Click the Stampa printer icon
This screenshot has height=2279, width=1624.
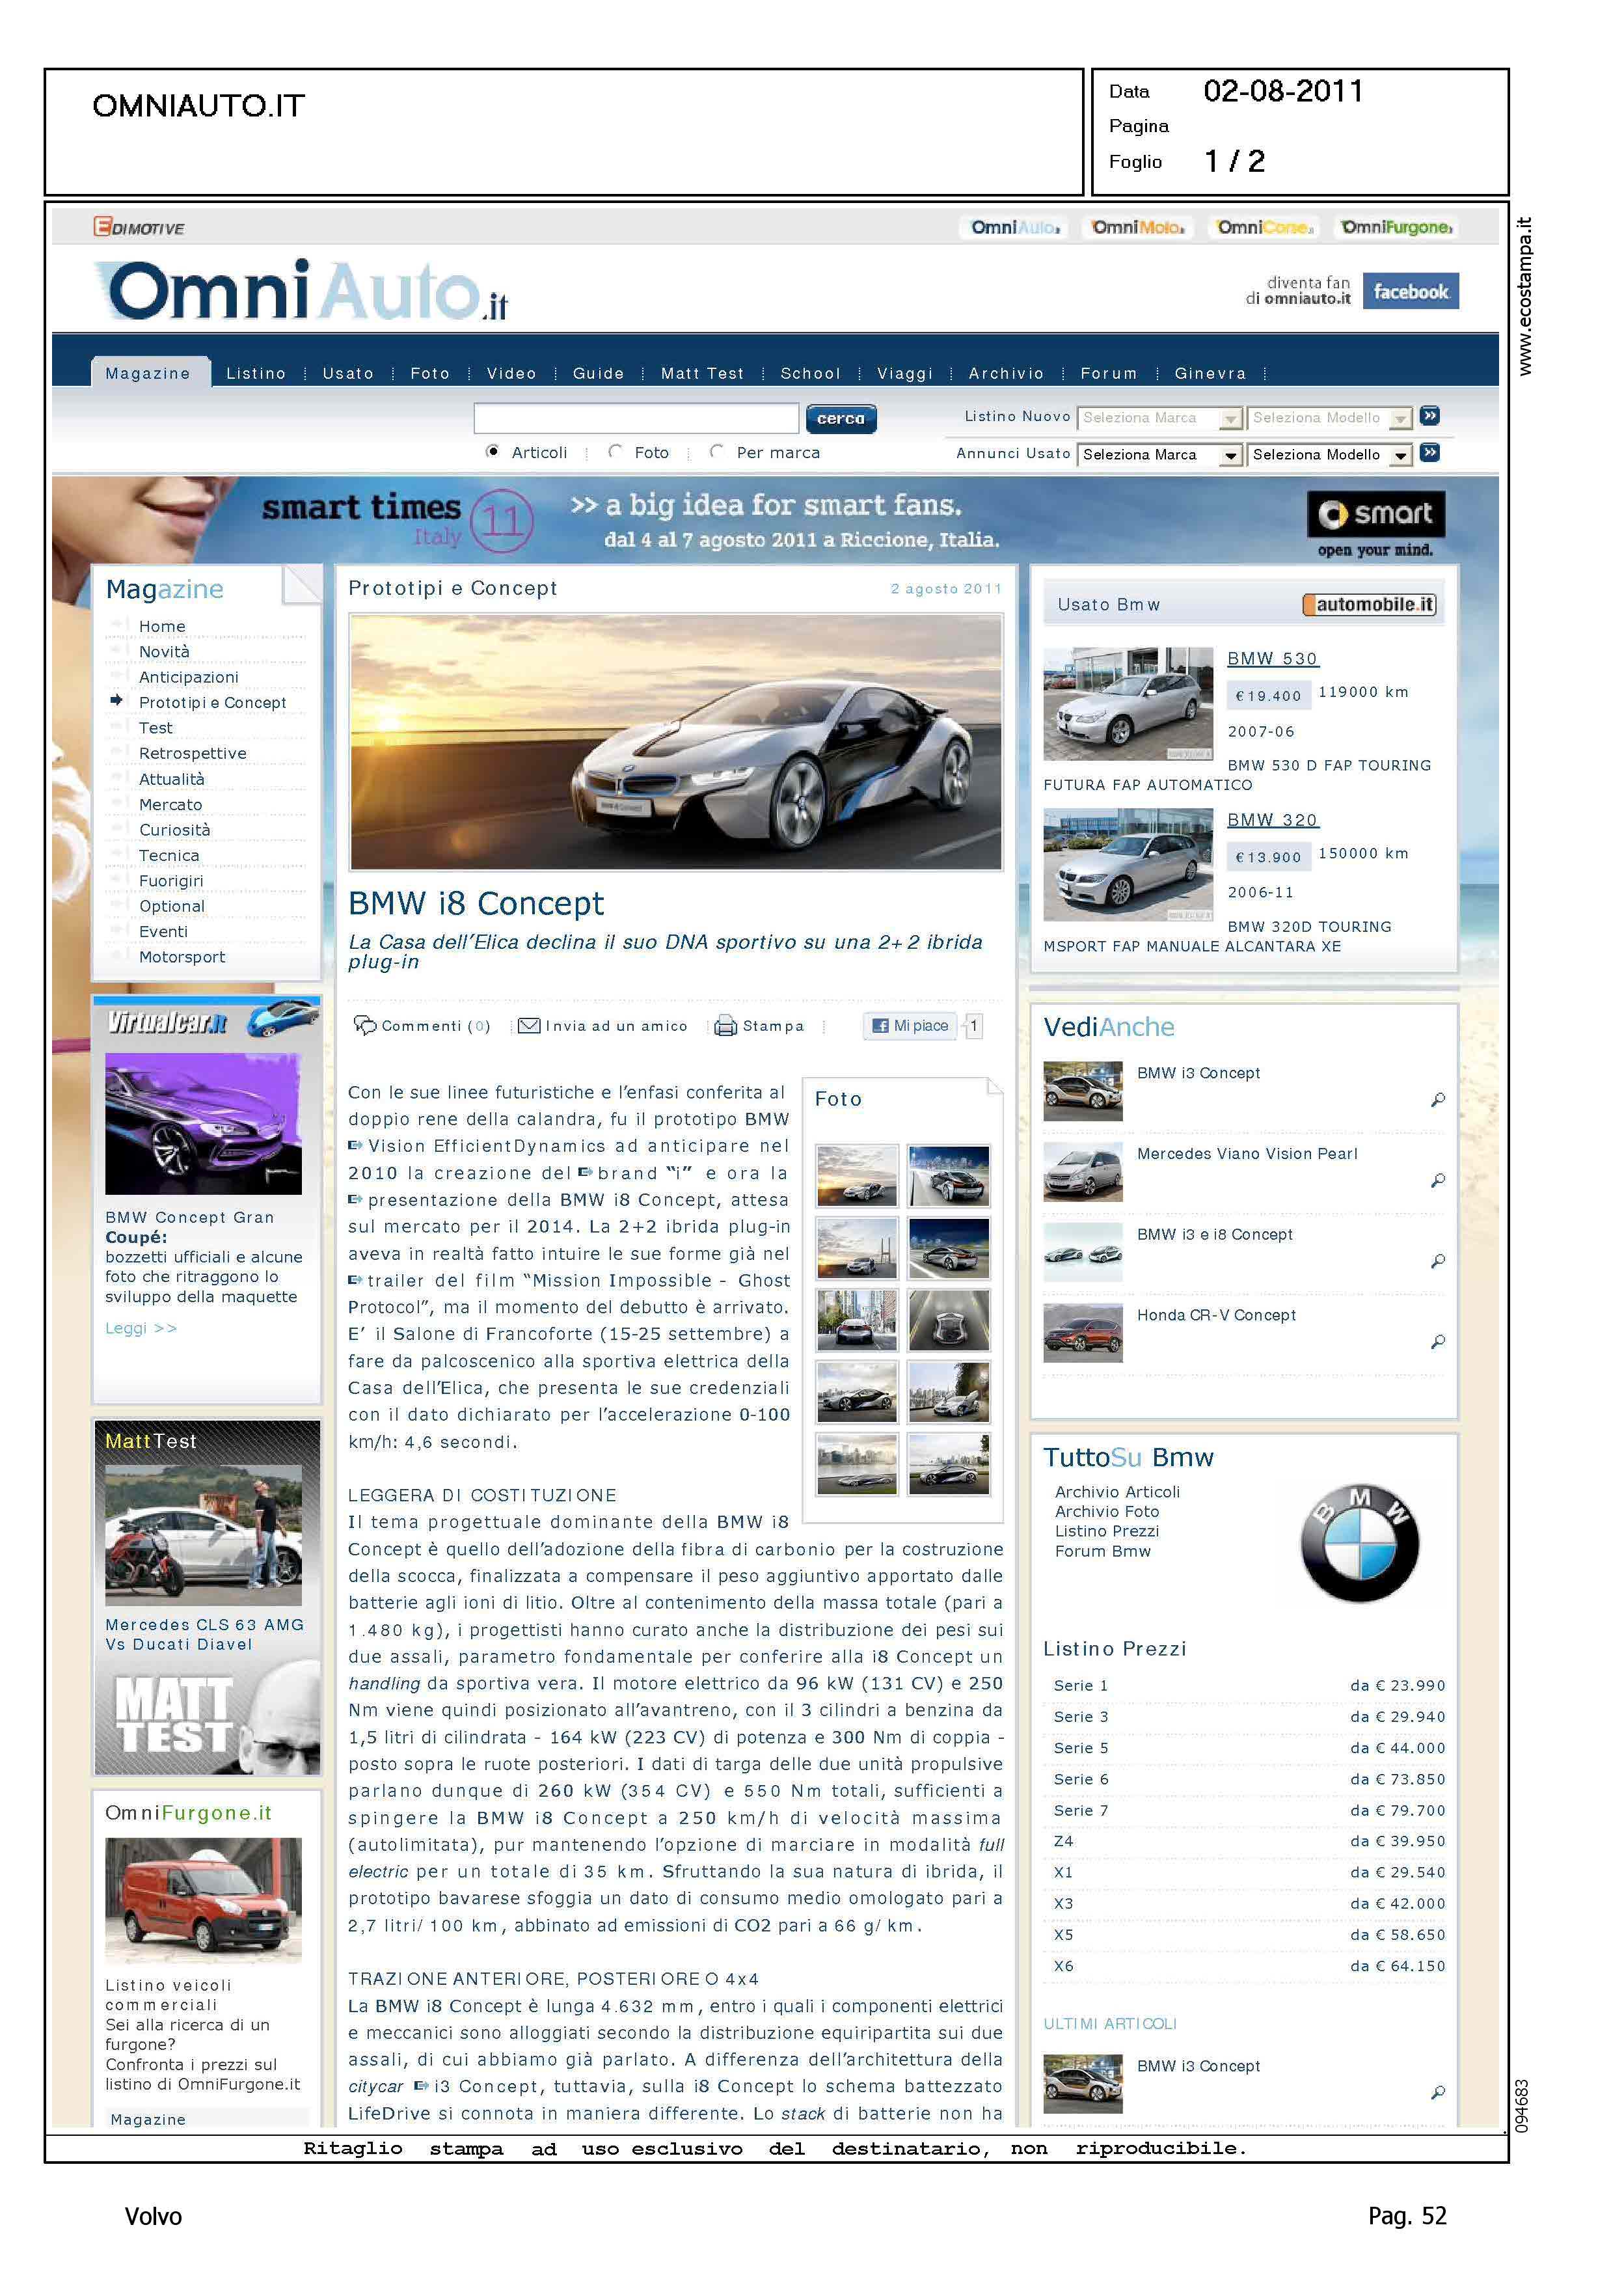[725, 1025]
